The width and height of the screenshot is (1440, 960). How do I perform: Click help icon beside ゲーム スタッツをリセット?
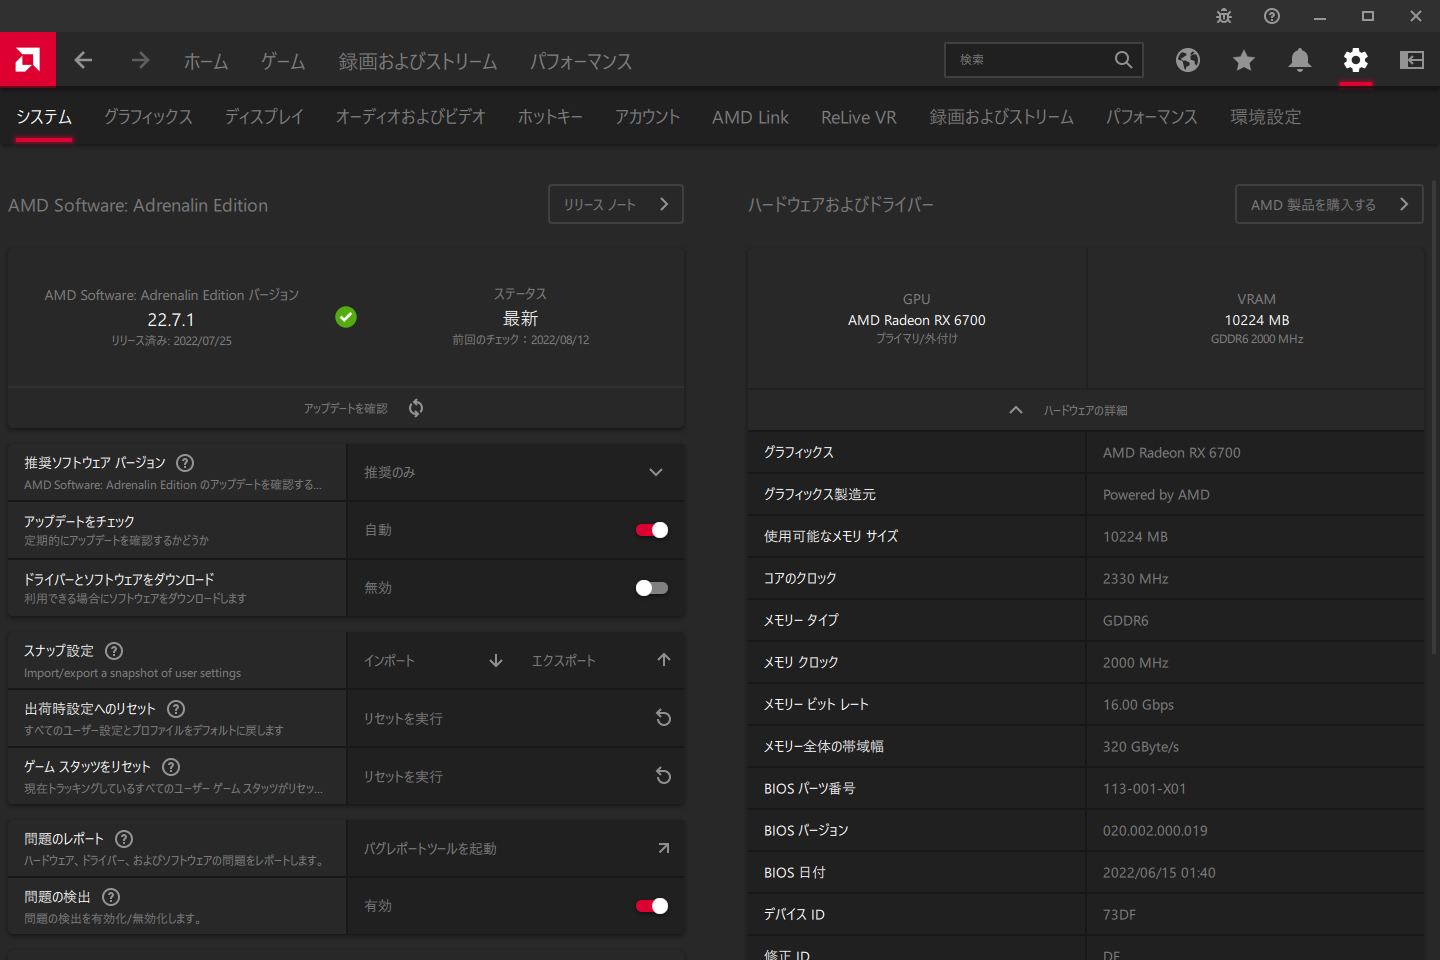click(171, 767)
